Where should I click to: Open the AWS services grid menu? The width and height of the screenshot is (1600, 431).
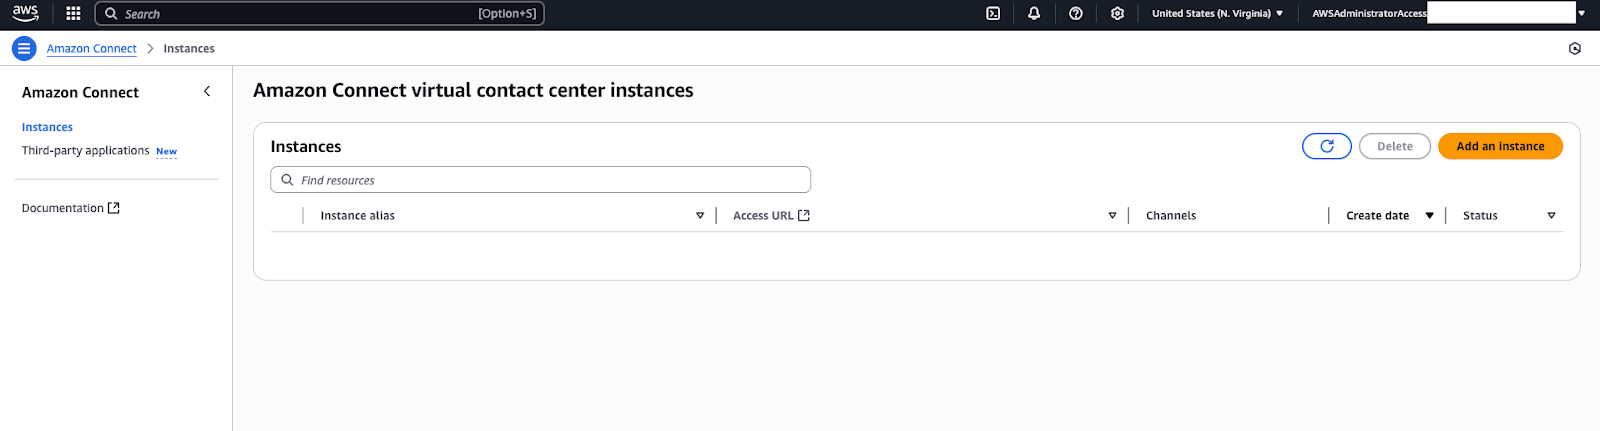[x=73, y=13]
